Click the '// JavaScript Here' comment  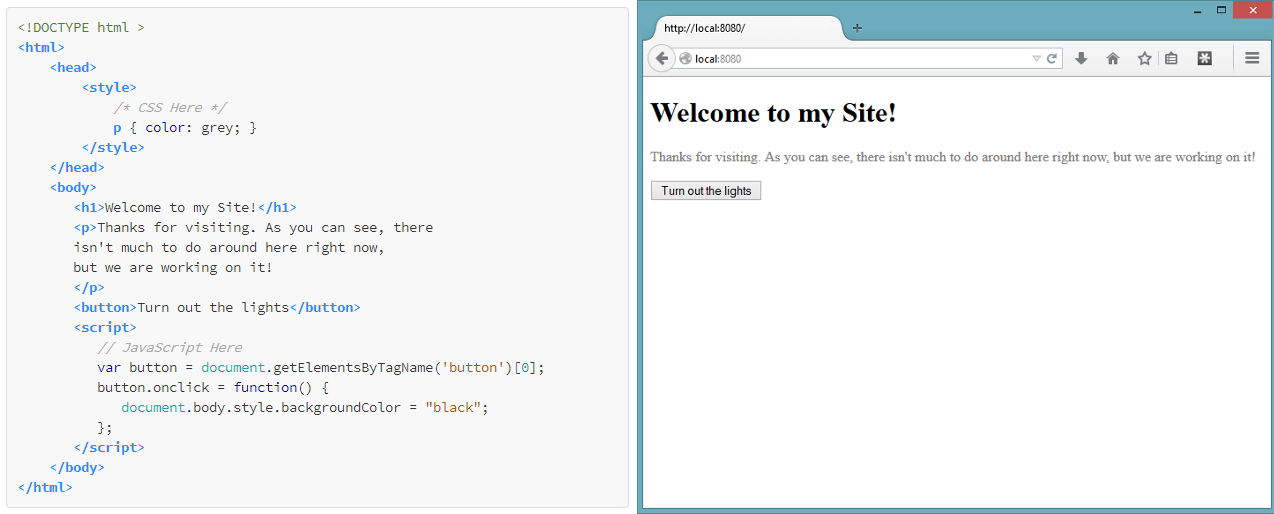tap(169, 348)
